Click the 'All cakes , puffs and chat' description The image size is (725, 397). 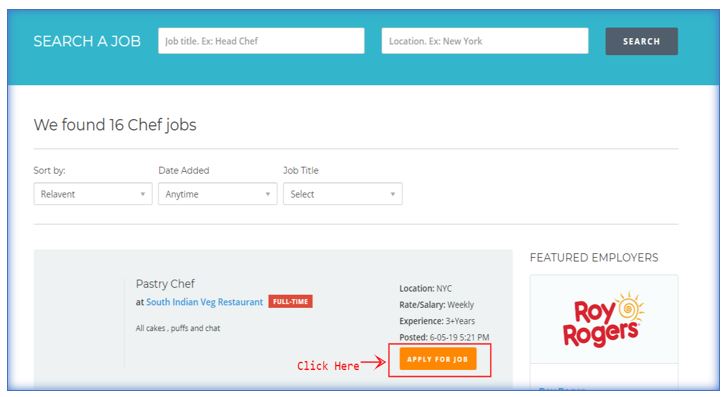click(x=178, y=328)
